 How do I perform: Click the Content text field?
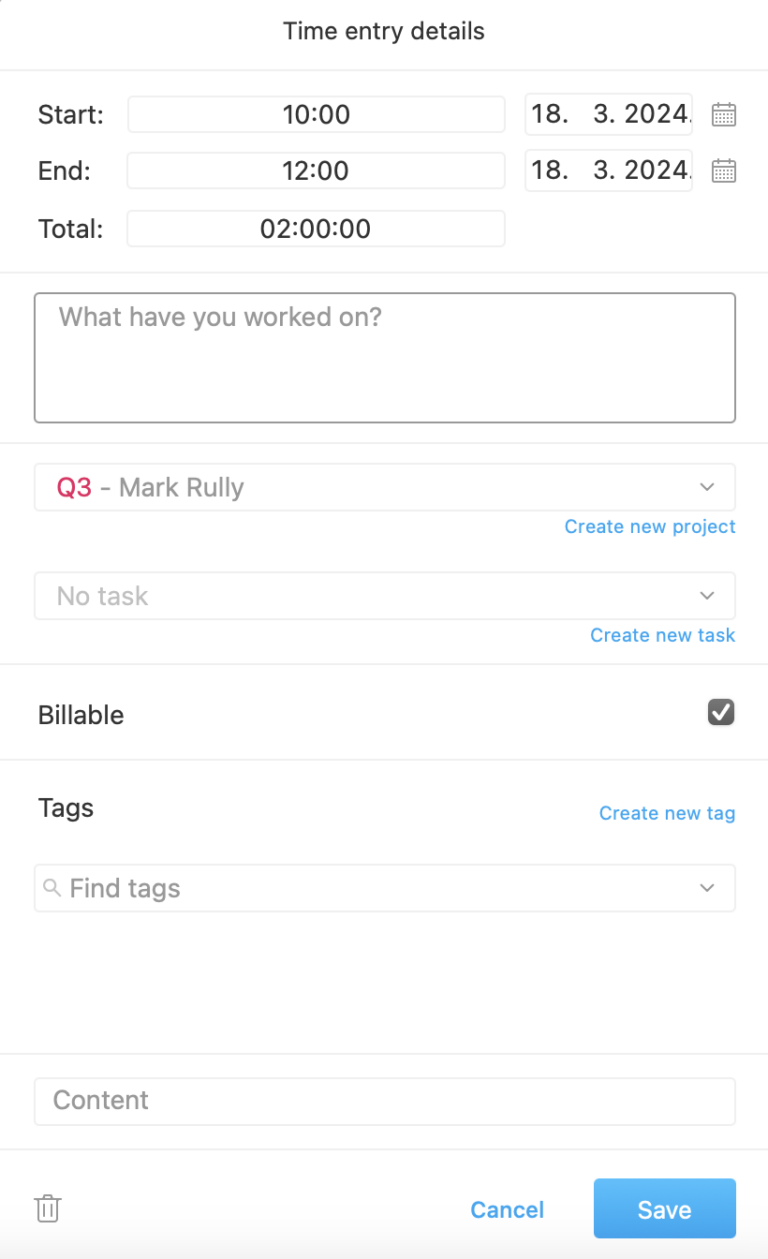click(385, 1101)
